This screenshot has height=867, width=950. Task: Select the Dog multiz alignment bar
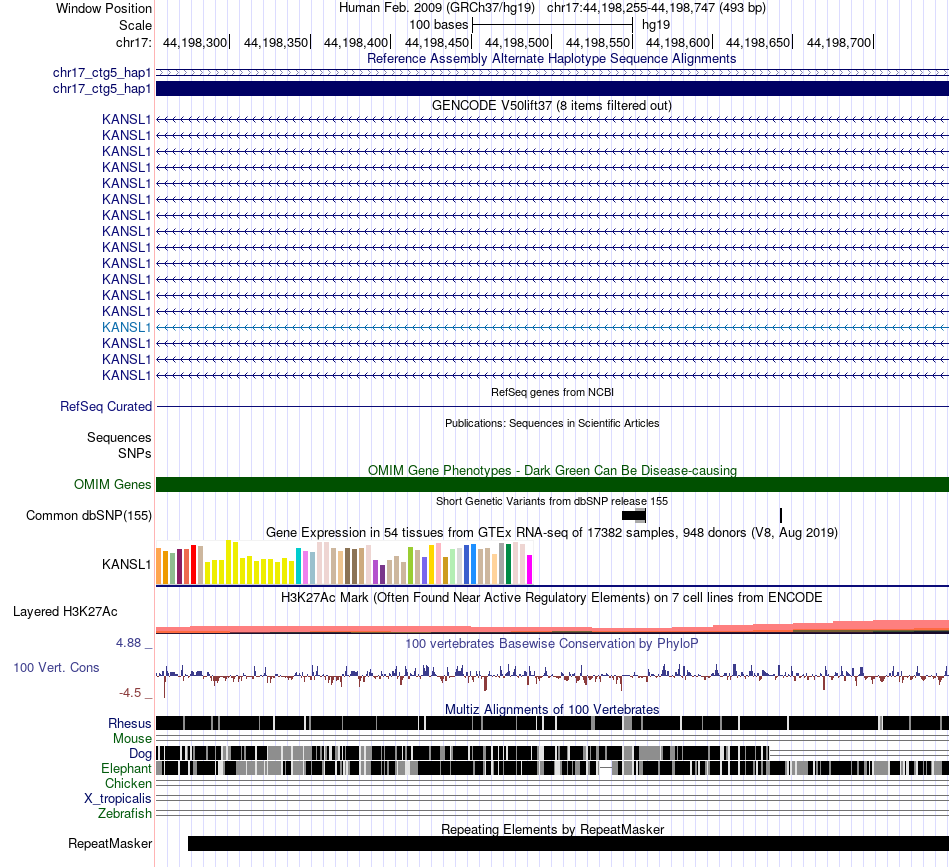(463, 753)
